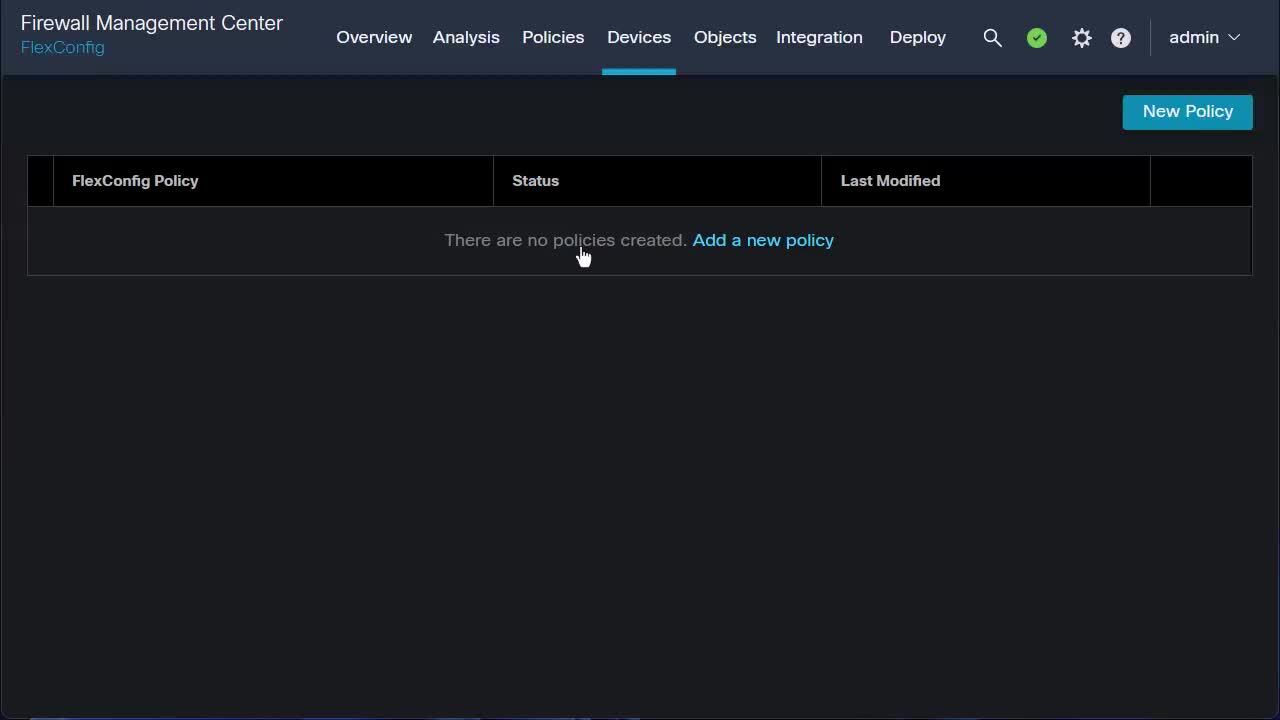Click the FlexConfig breadcrumb under the title
The image size is (1280, 720).
[x=62, y=47]
